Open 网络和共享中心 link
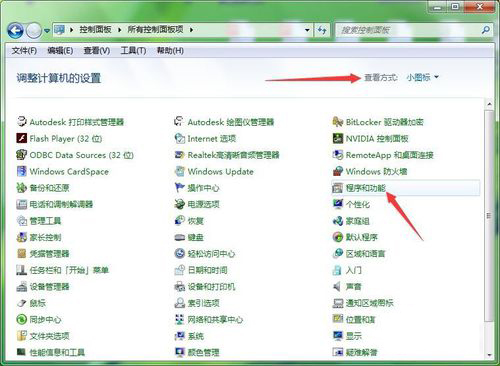Viewport: 500px width, 366px height. coord(215,319)
